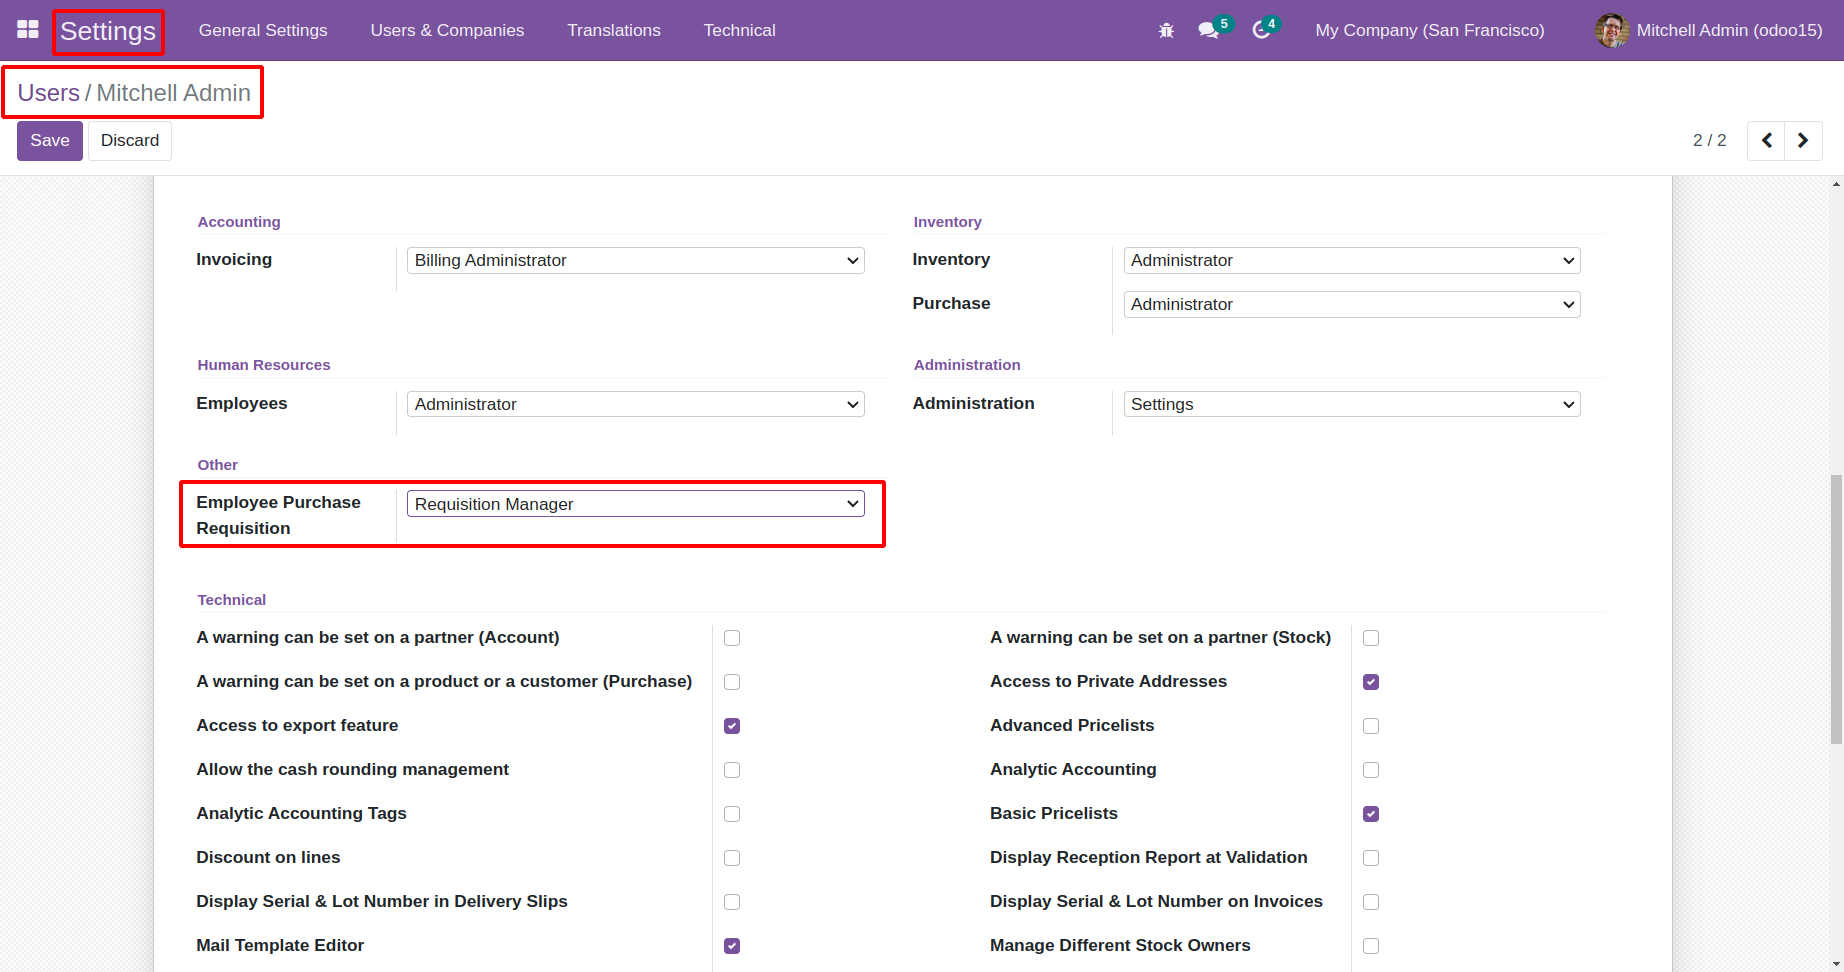This screenshot has width=1844, height=972.
Task: Open Users & Companies menu
Action: [447, 30]
